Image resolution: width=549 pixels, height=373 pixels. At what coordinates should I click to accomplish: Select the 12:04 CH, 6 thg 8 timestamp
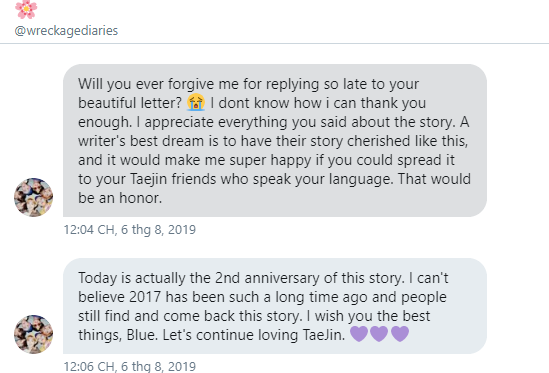pos(130,230)
